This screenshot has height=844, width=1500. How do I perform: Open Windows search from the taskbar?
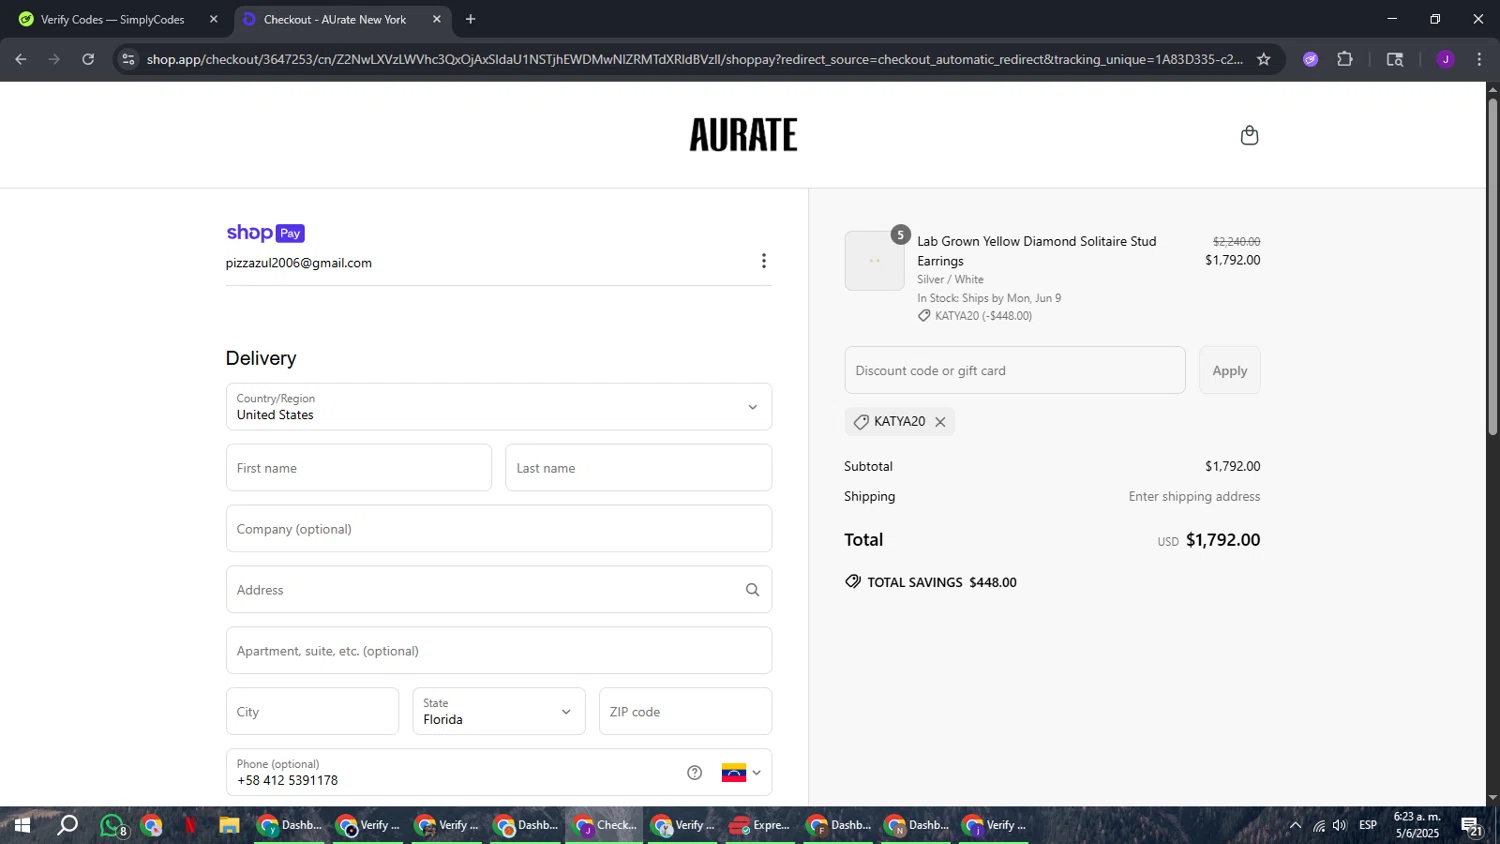67,826
